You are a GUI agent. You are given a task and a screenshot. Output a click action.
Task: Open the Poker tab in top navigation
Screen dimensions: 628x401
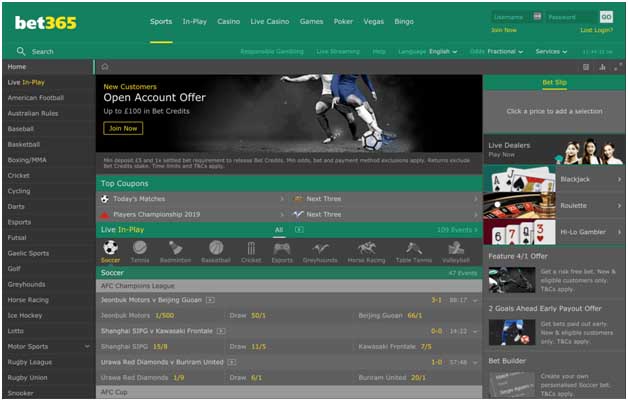343,20
